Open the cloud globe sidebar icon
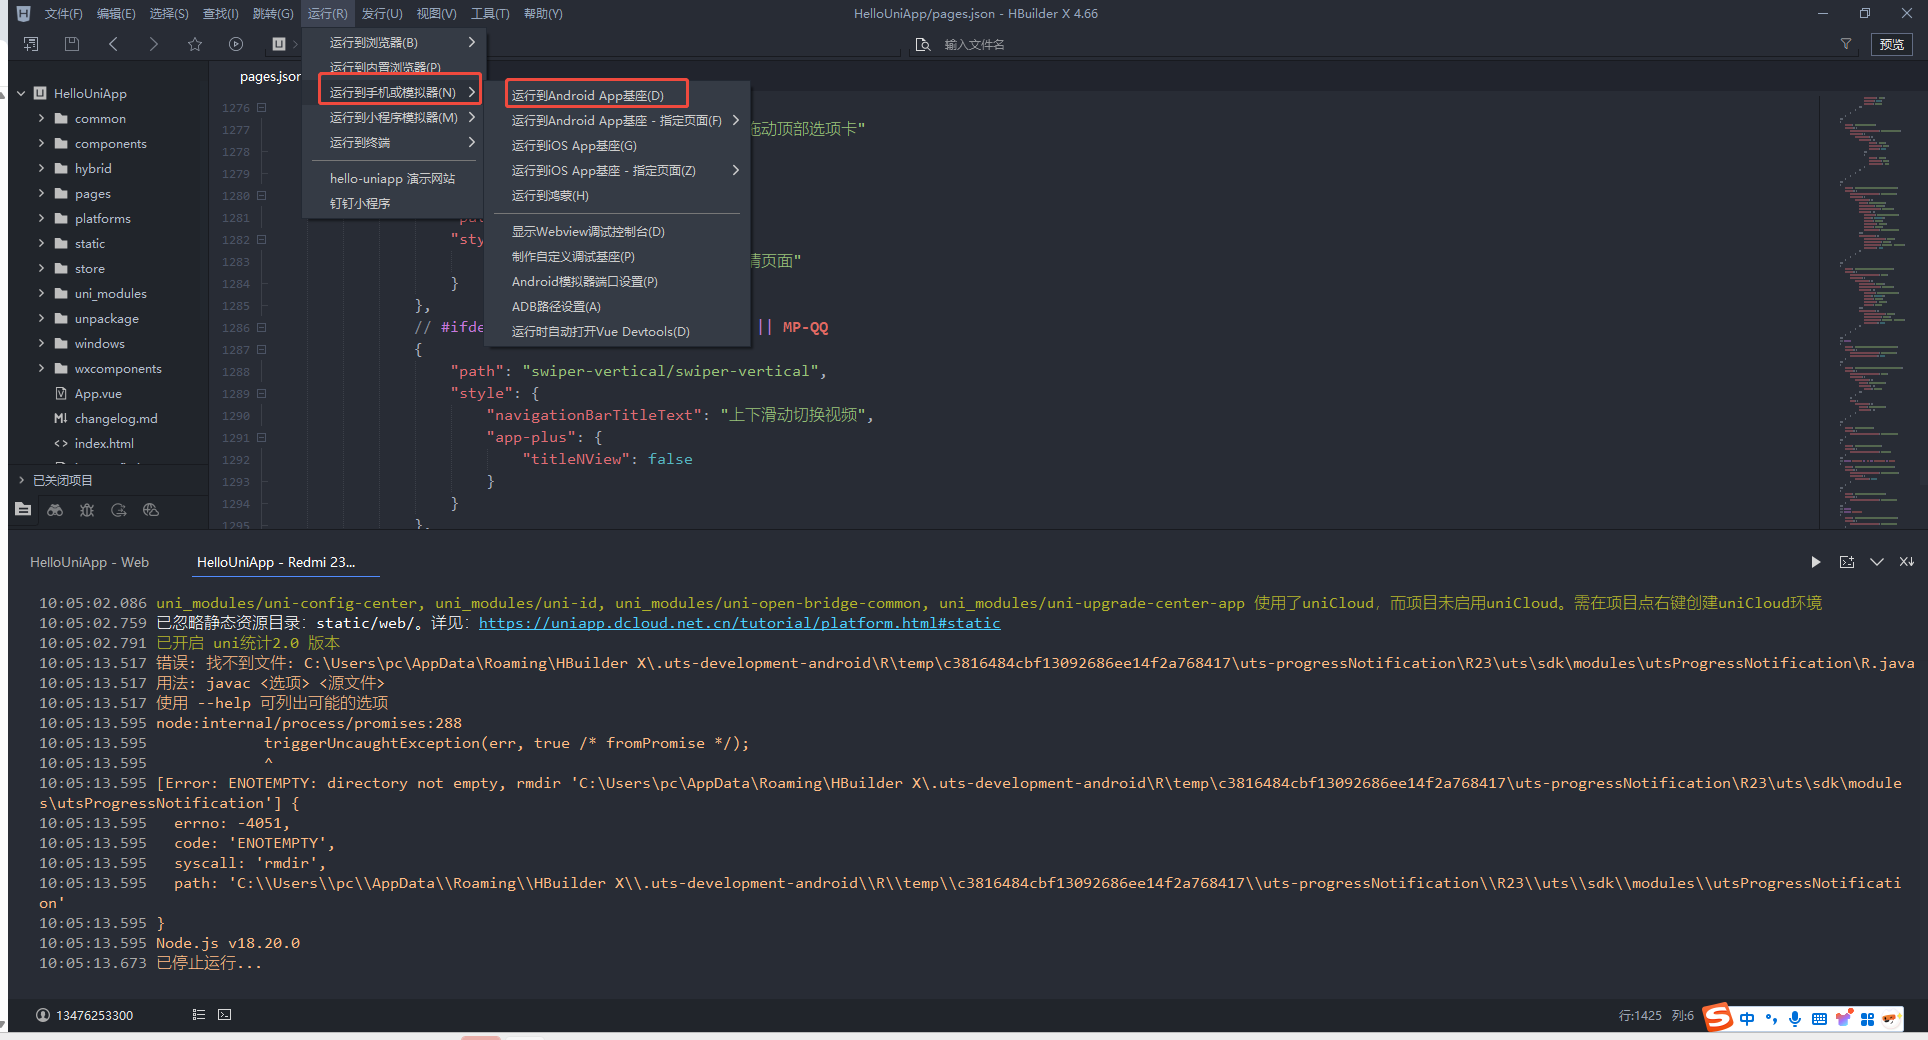This screenshot has height=1040, width=1928. click(151, 510)
